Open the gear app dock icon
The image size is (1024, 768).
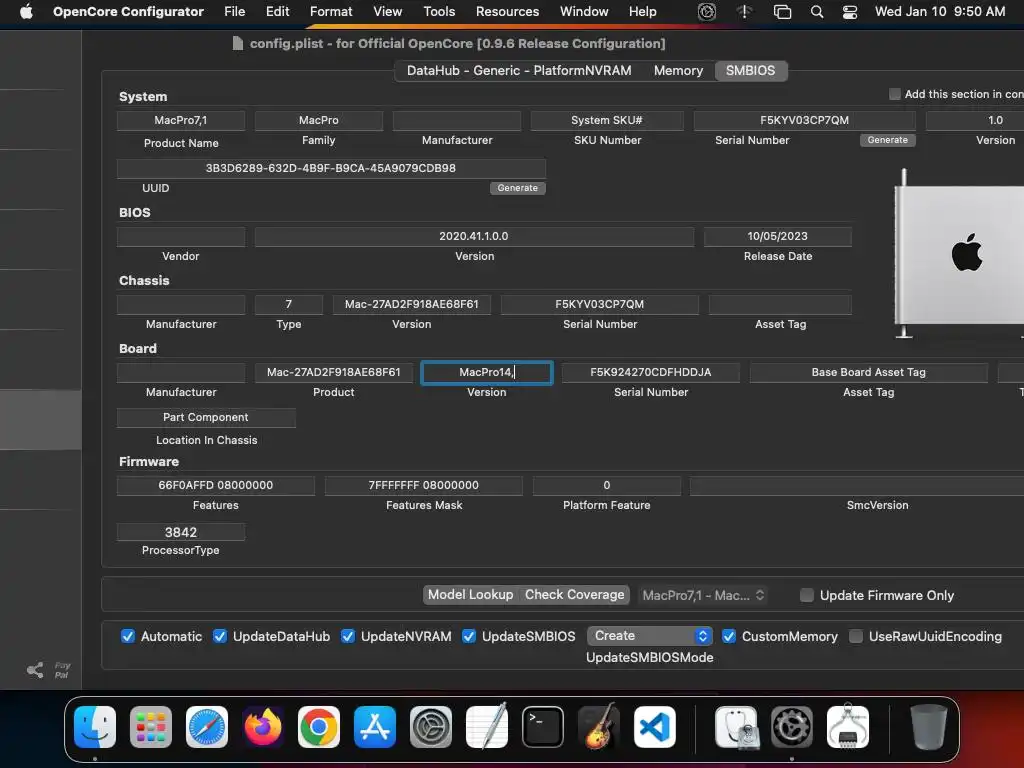click(x=792, y=727)
